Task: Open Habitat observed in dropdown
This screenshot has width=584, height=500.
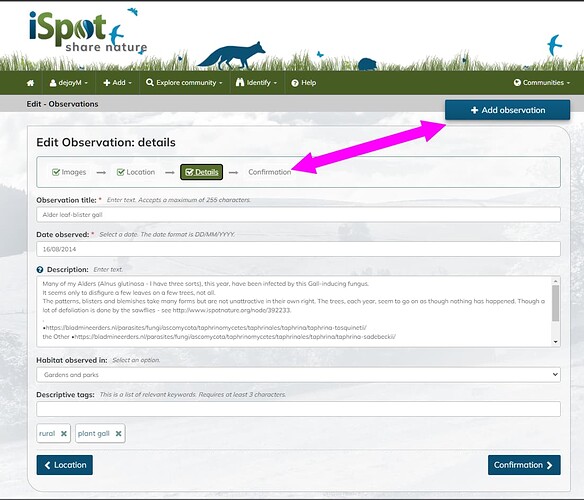Action: pyautogui.click(x=298, y=374)
